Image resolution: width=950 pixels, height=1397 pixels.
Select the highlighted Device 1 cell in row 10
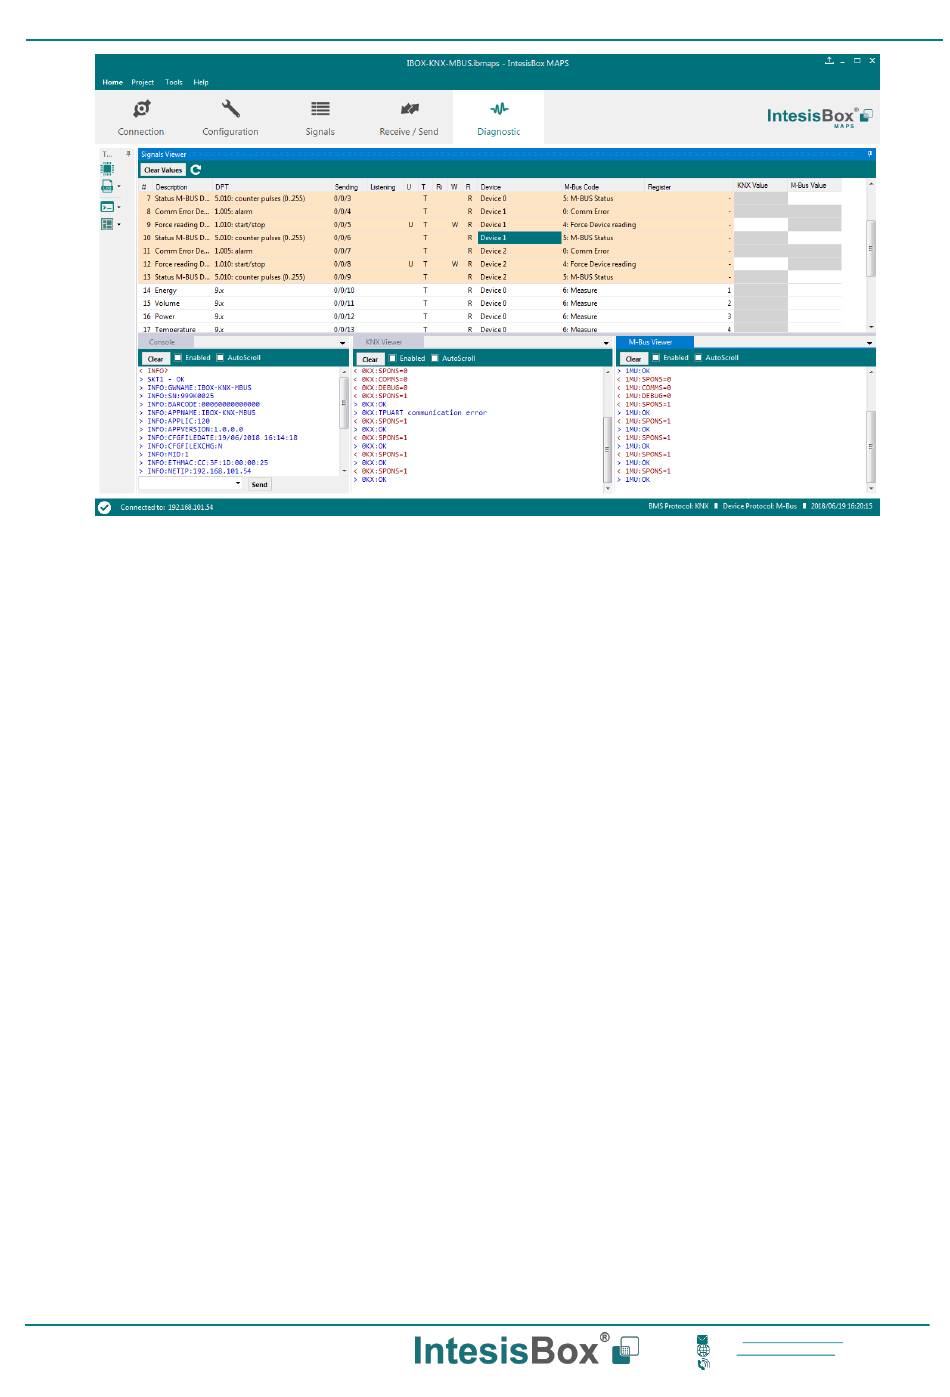(x=518, y=238)
